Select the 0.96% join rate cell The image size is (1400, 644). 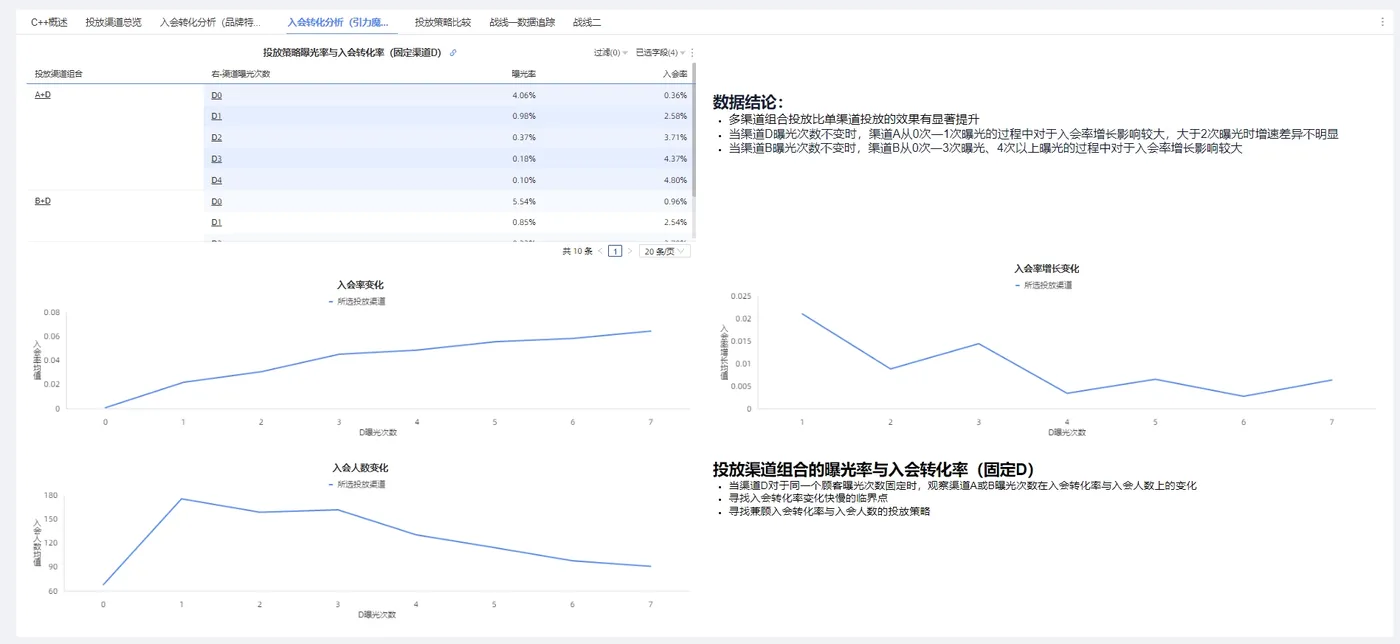(675, 201)
